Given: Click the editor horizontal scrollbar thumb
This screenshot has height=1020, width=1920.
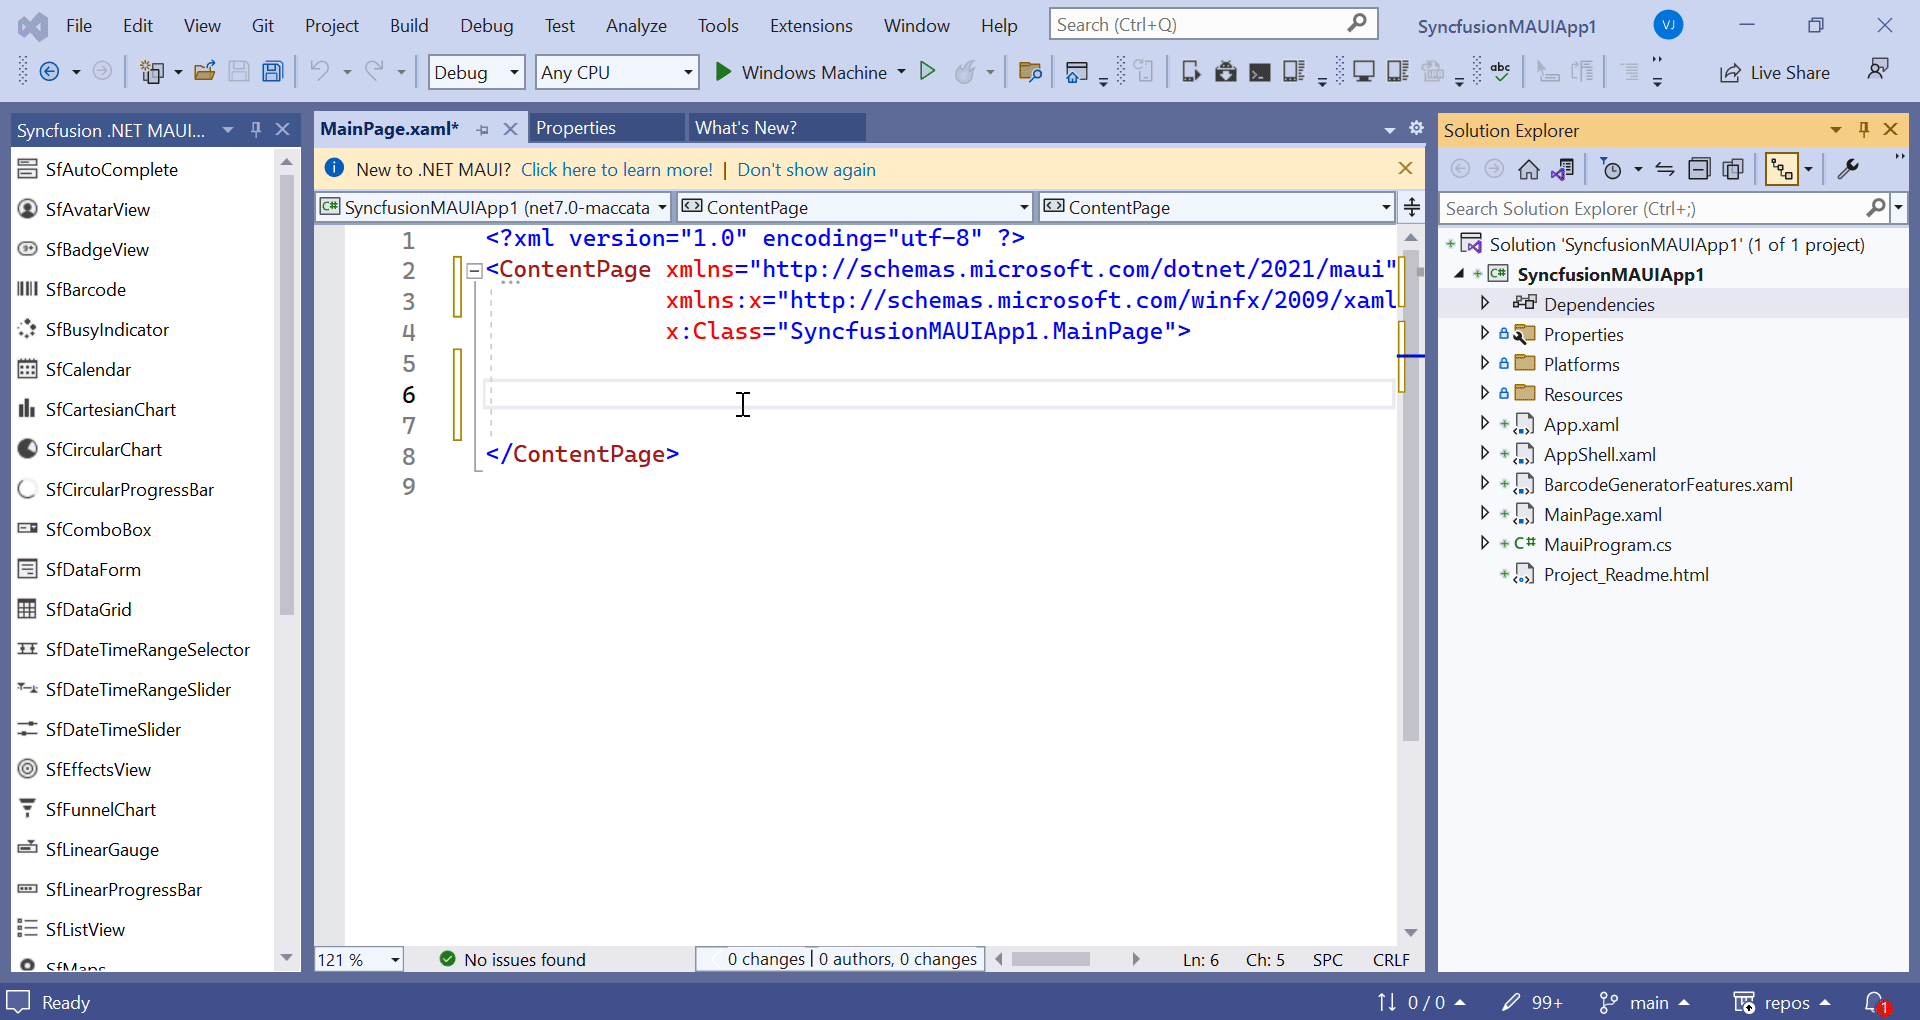Looking at the screenshot, I should point(1050,959).
